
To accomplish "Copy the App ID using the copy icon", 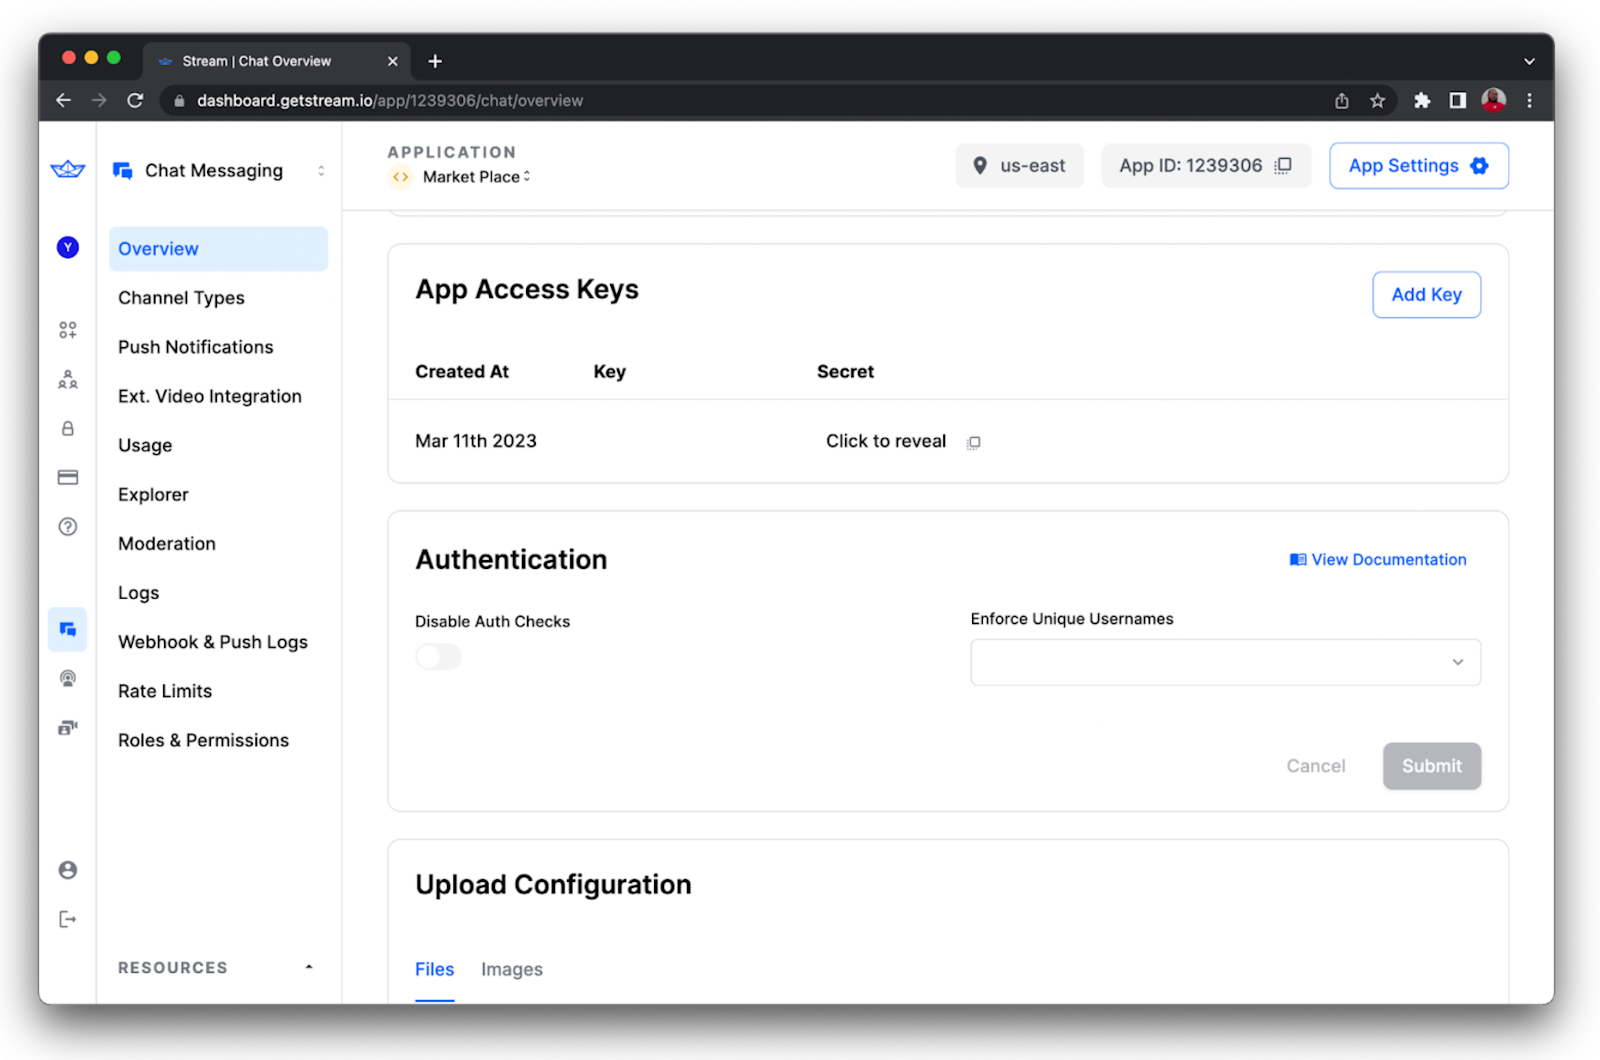I will pos(1283,165).
